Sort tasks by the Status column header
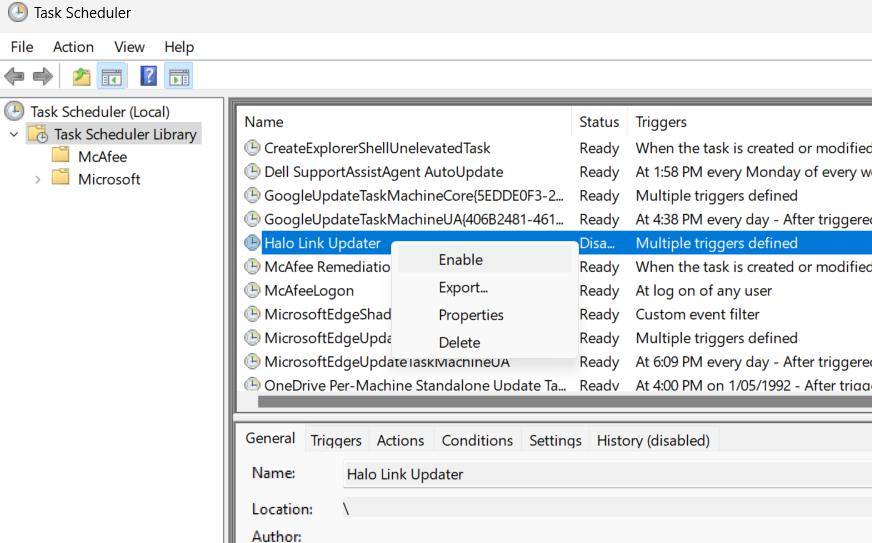This screenshot has width=872, height=543. click(599, 122)
